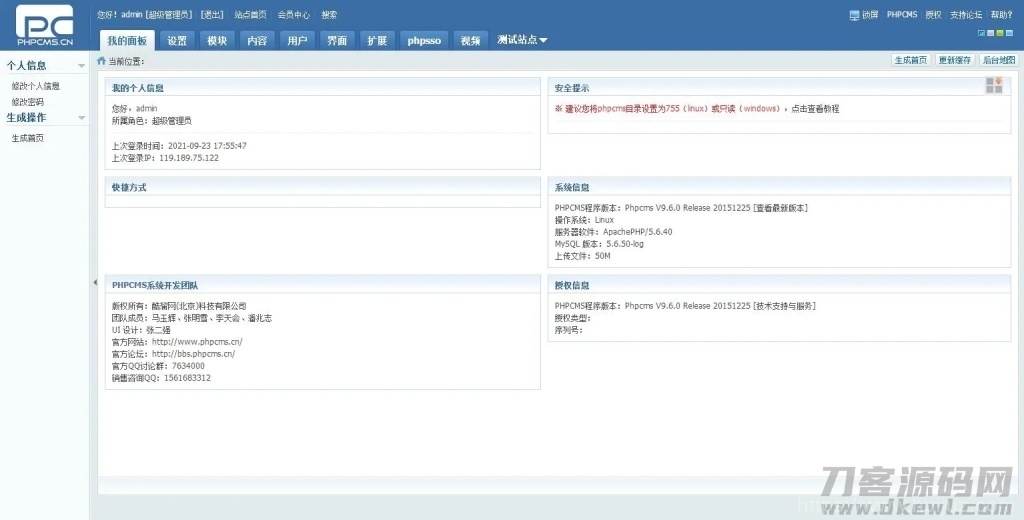Click the last login IP 119.189.75.122
This screenshot has height=520, width=1024.
pos(189,158)
